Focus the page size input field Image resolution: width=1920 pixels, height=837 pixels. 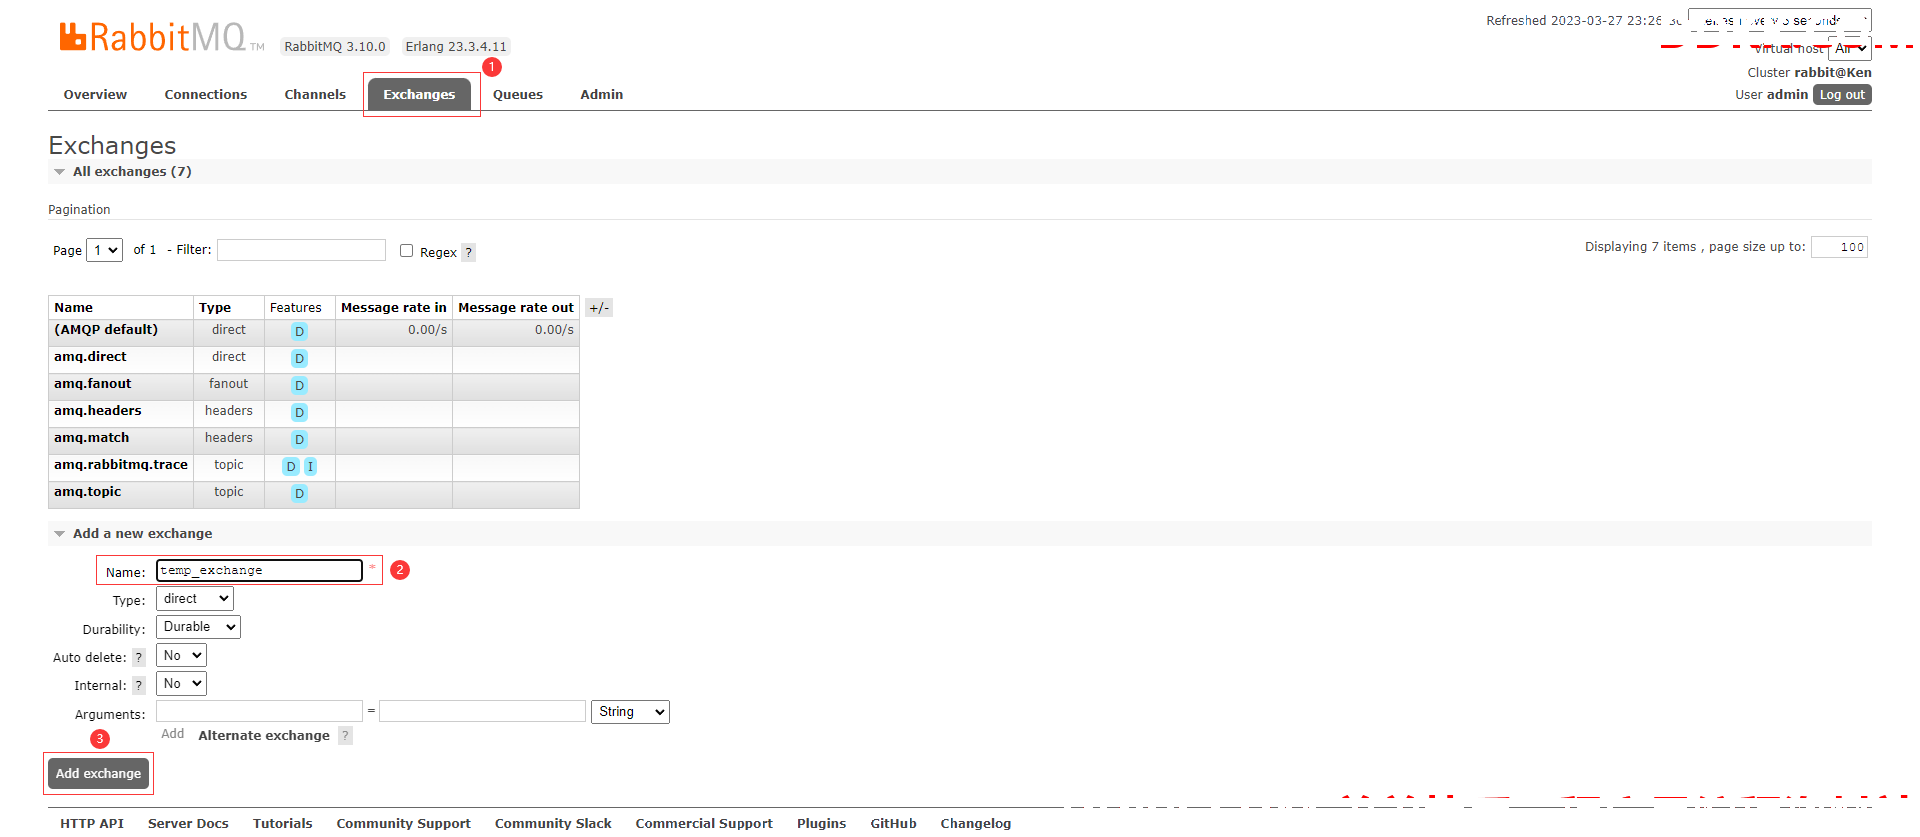pos(1839,247)
